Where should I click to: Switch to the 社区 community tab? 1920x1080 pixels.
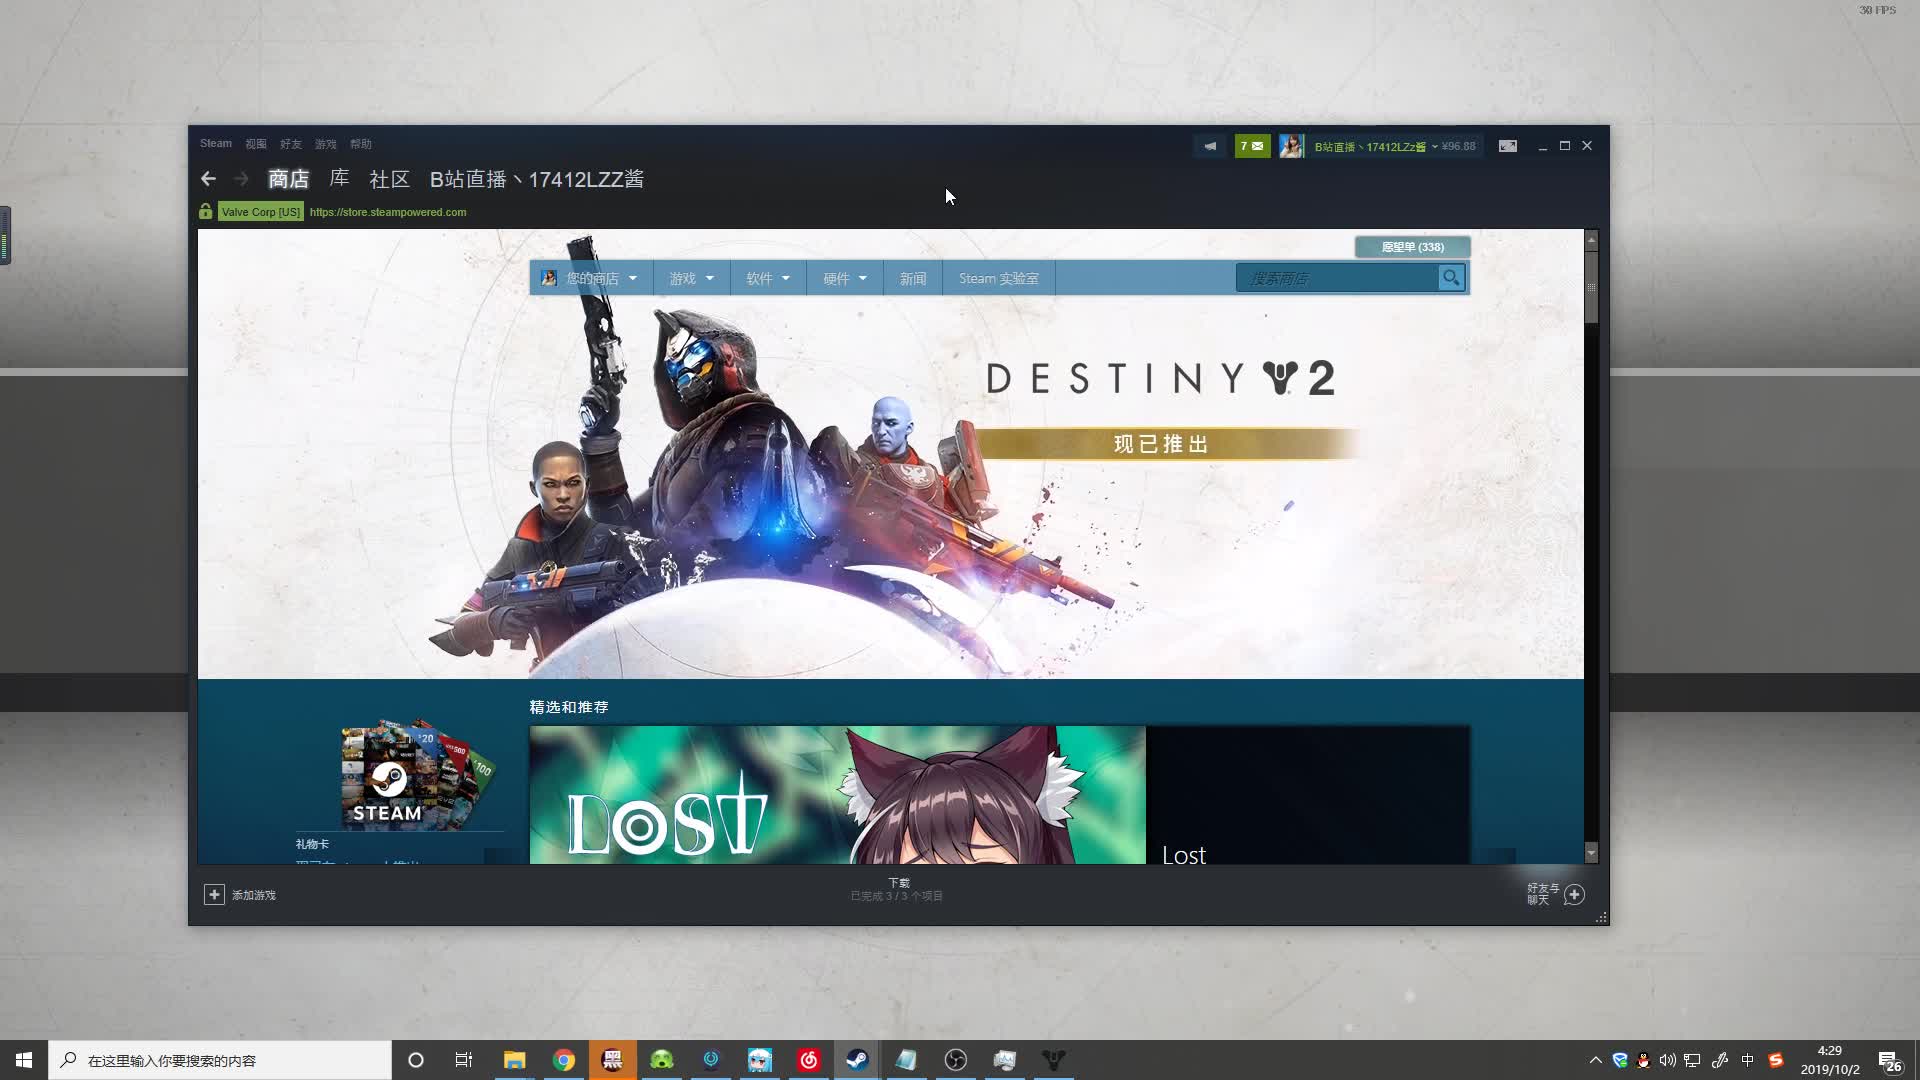(x=390, y=179)
